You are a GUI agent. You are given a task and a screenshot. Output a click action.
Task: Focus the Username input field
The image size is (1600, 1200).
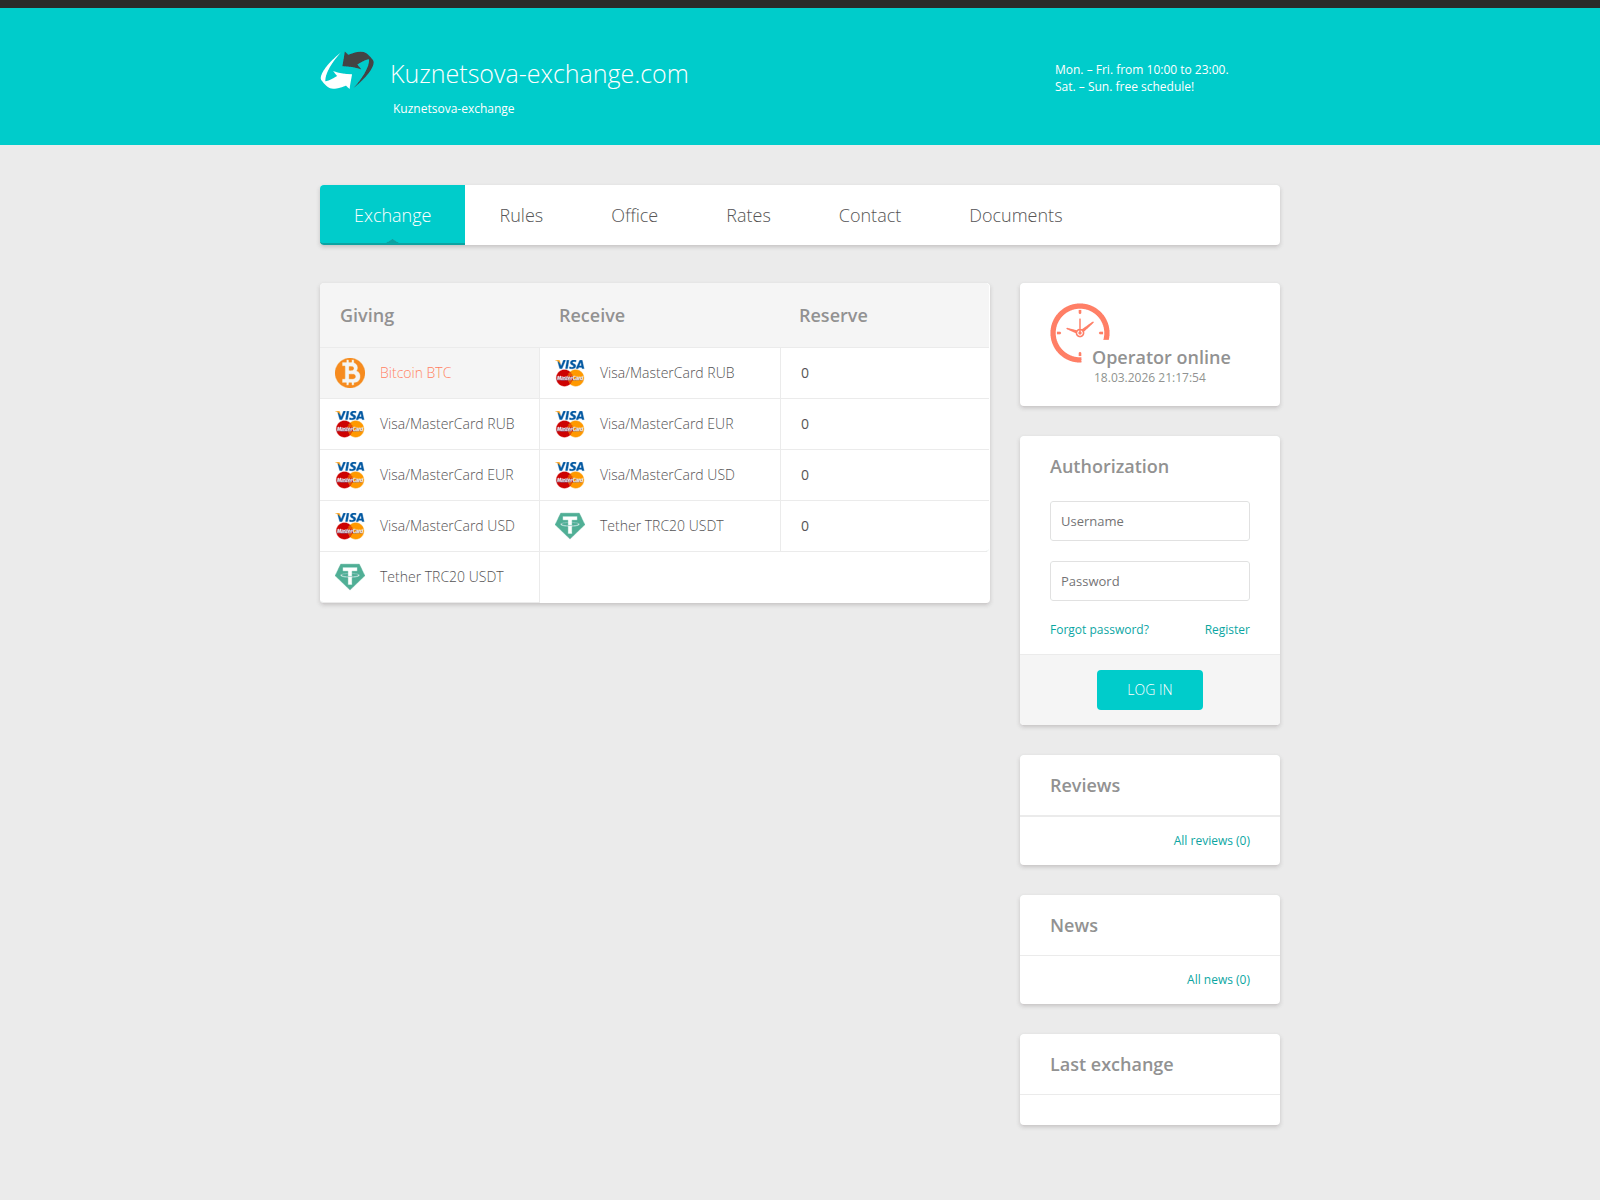tap(1150, 521)
